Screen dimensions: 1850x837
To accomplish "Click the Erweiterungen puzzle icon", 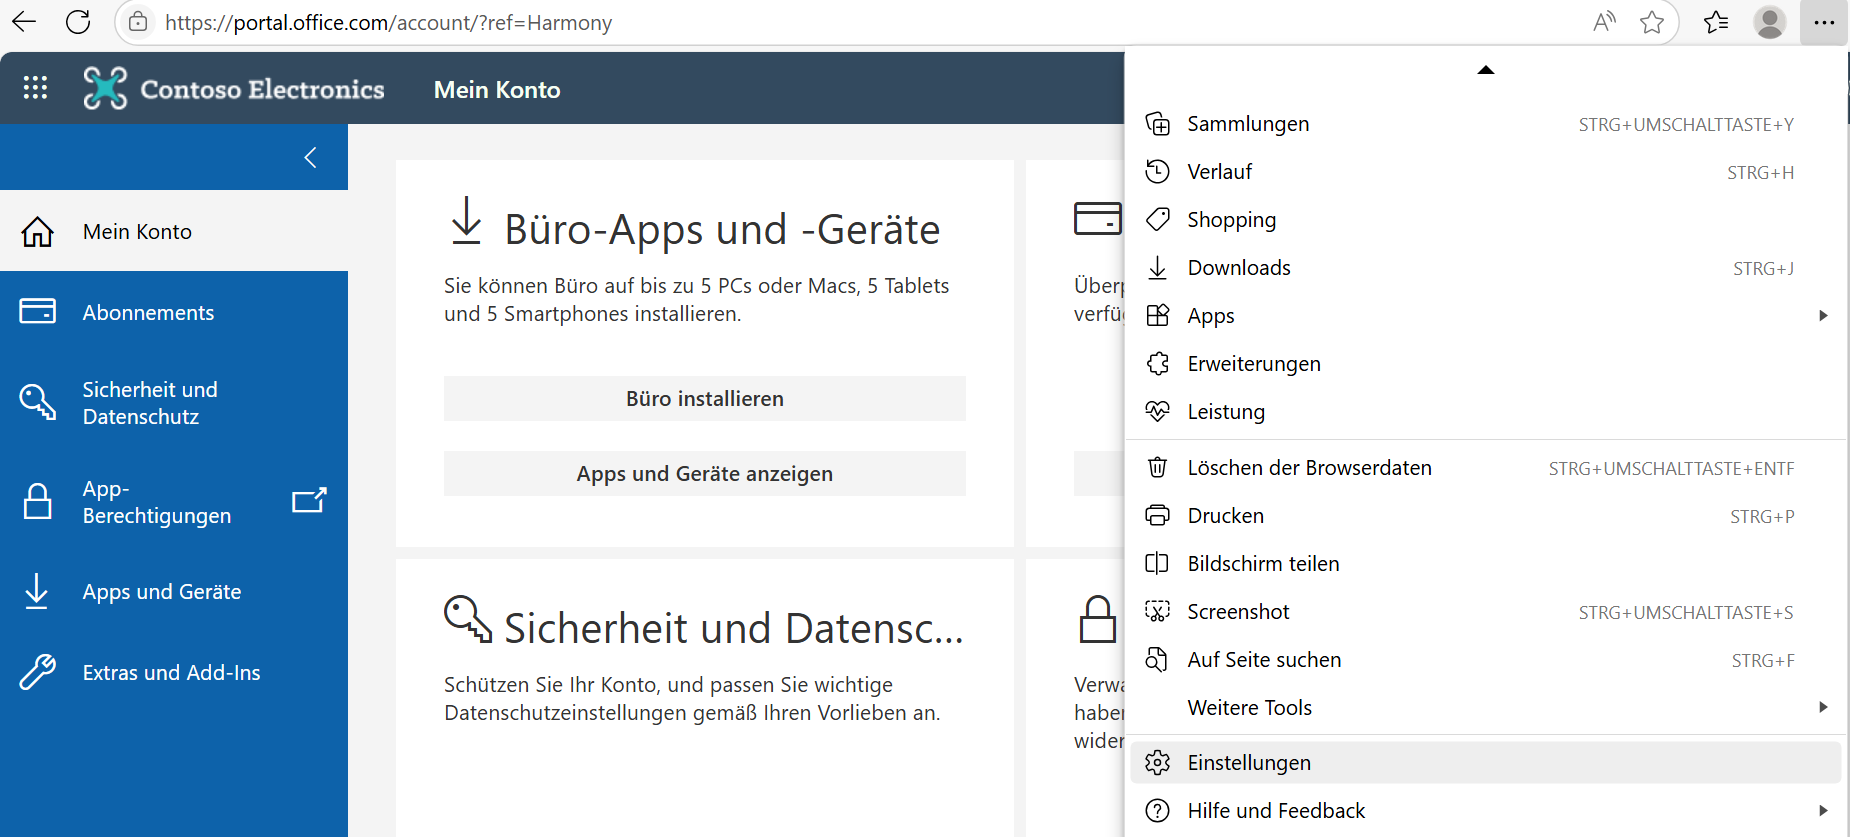I will pyautogui.click(x=1157, y=364).
